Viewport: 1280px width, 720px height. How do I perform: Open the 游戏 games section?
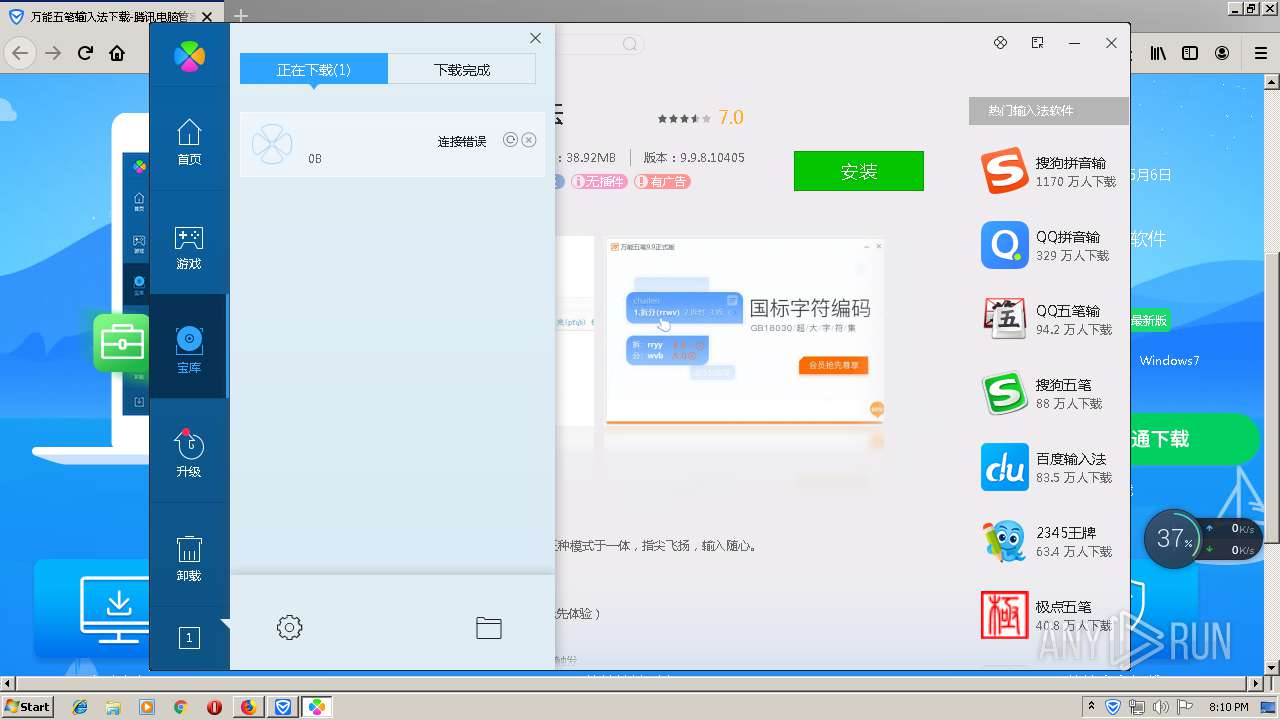click(x=189, y=247)
